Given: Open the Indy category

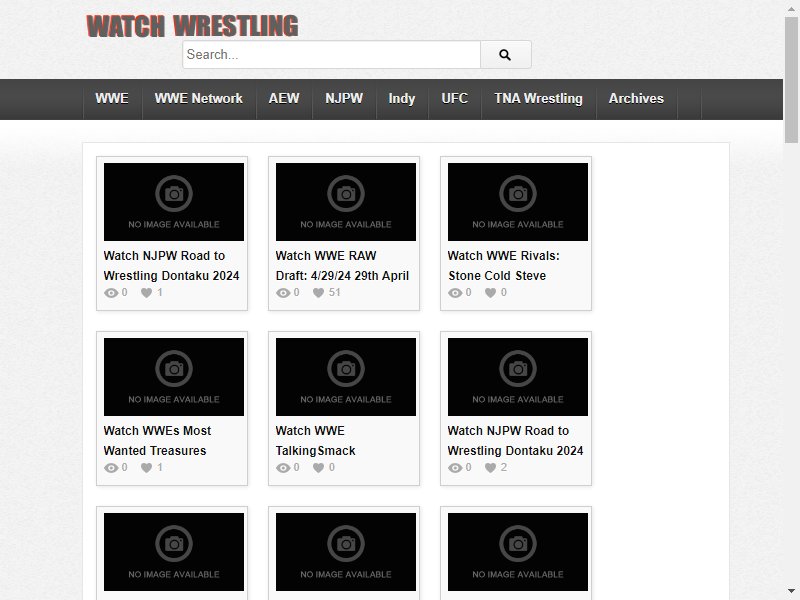Looking at the screenshot, I should tap(402, 98).
